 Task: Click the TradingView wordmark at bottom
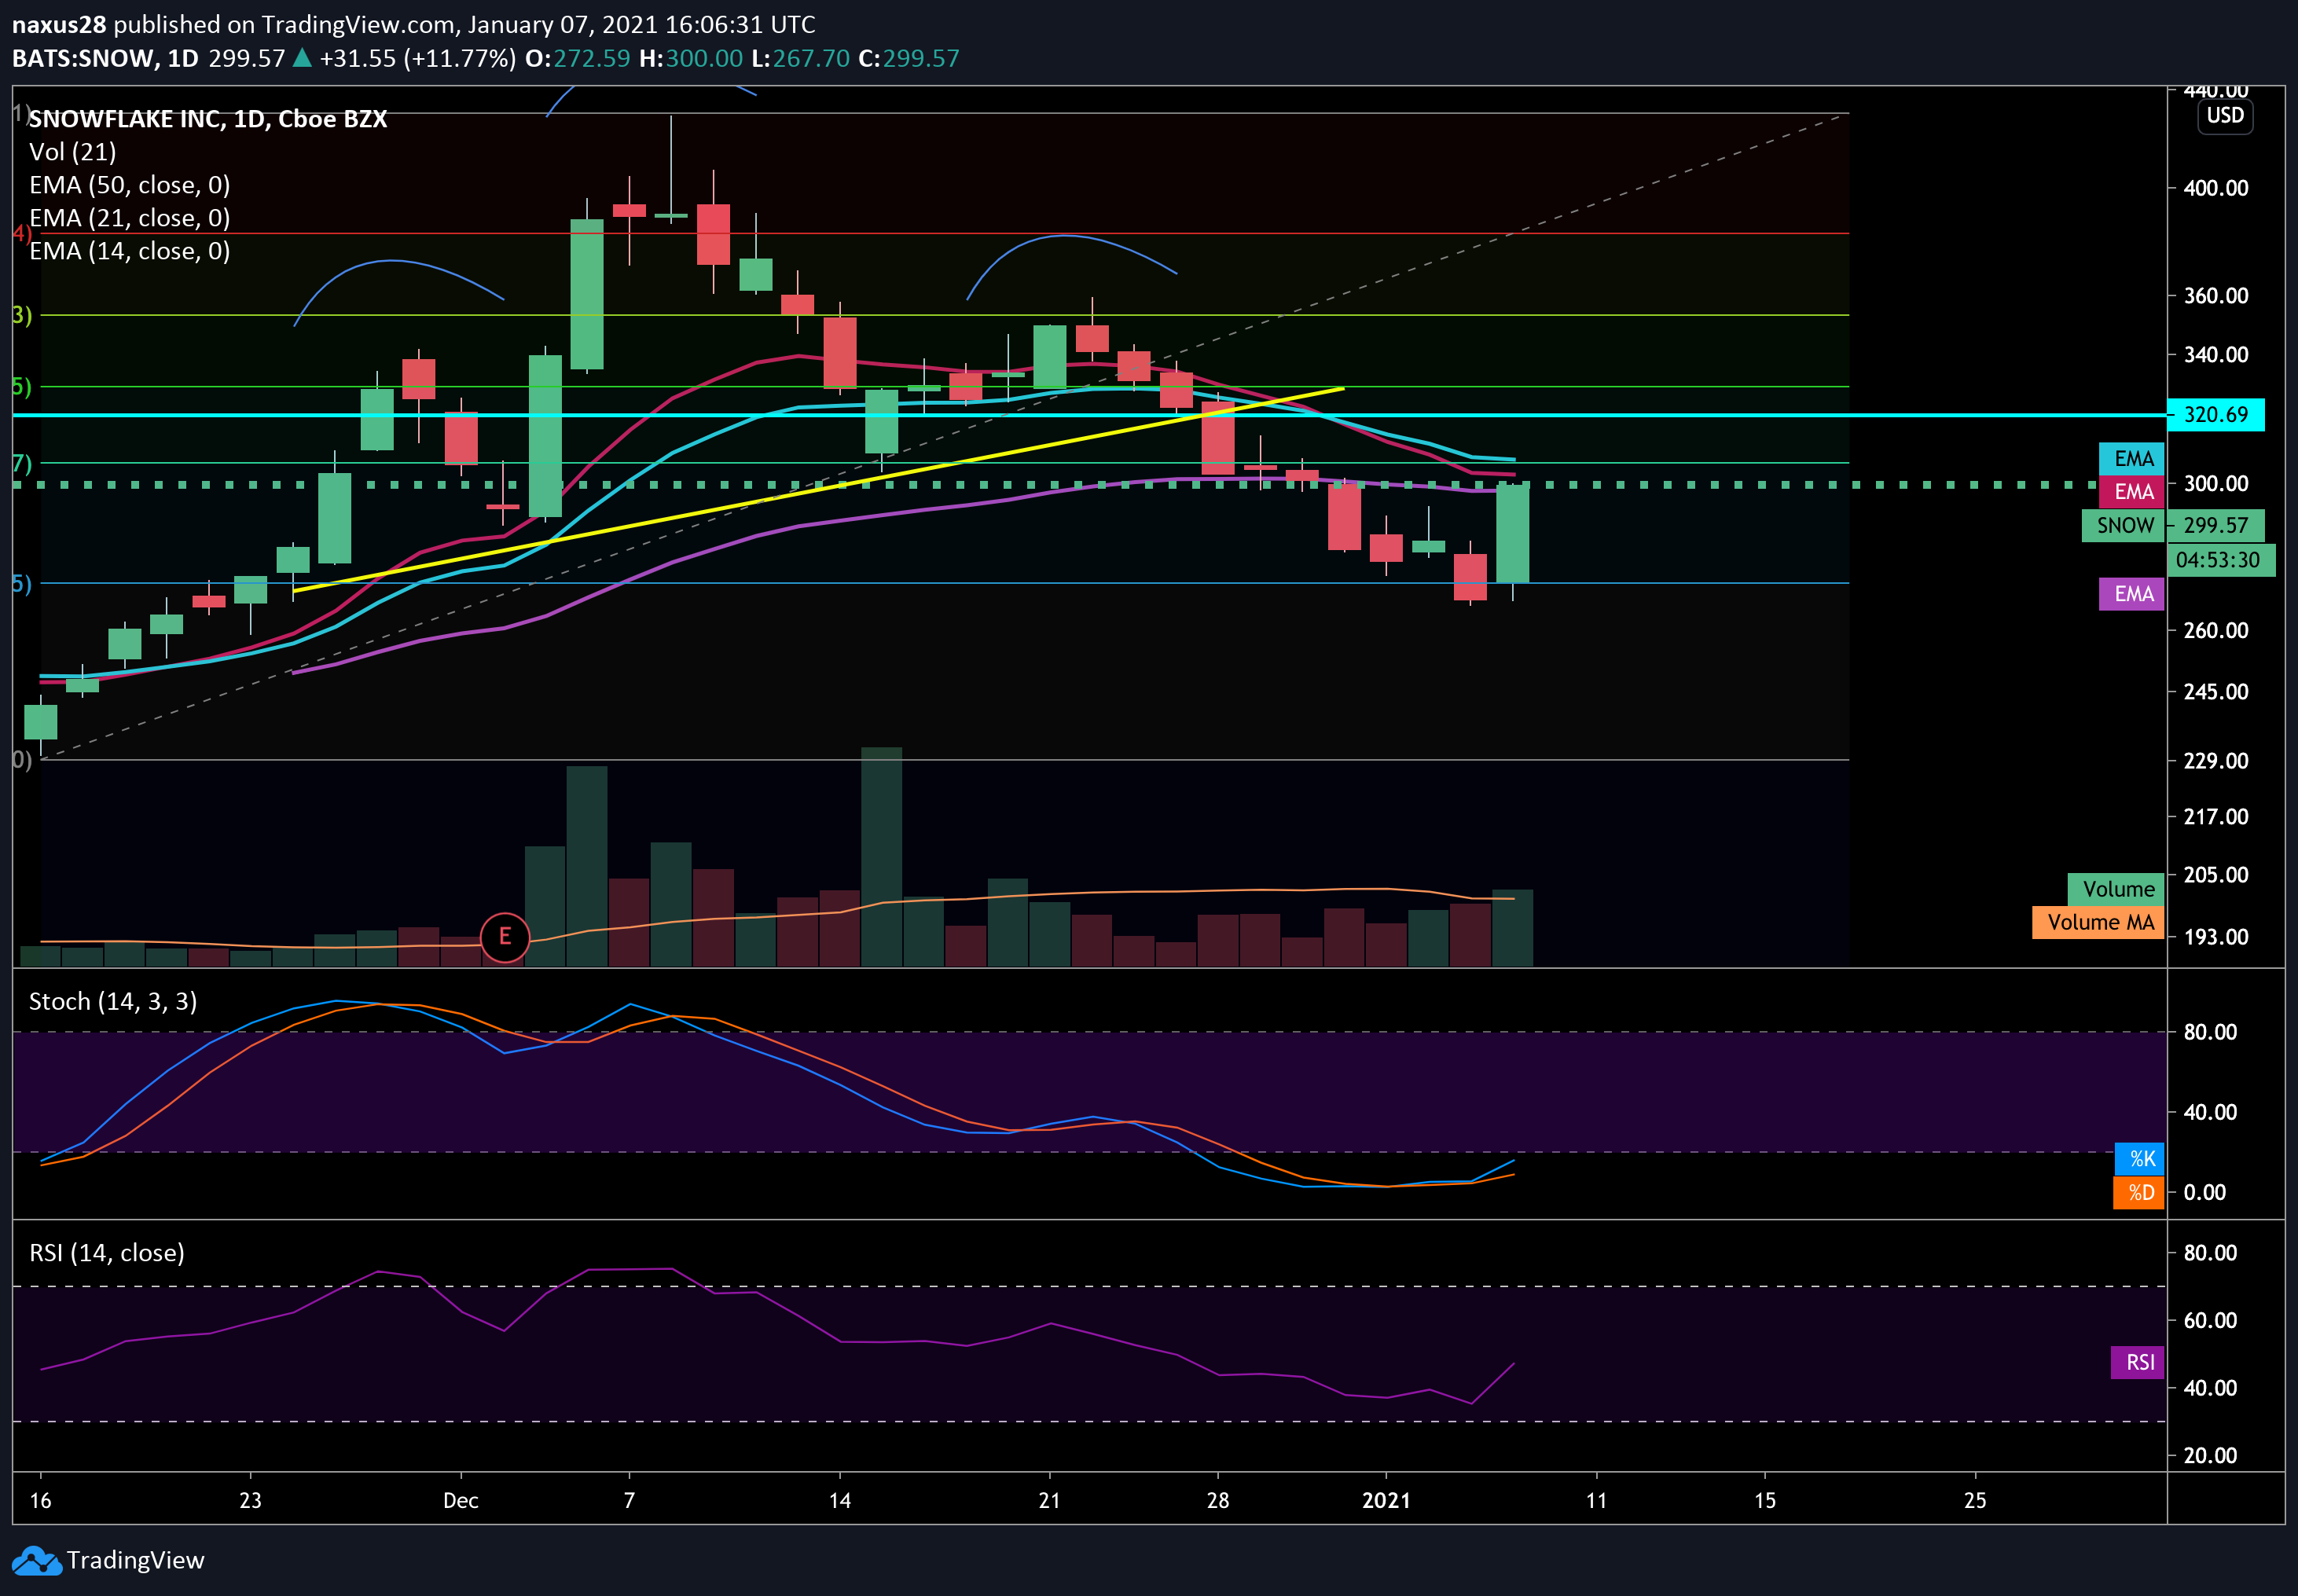click(x=136, y=1560)
